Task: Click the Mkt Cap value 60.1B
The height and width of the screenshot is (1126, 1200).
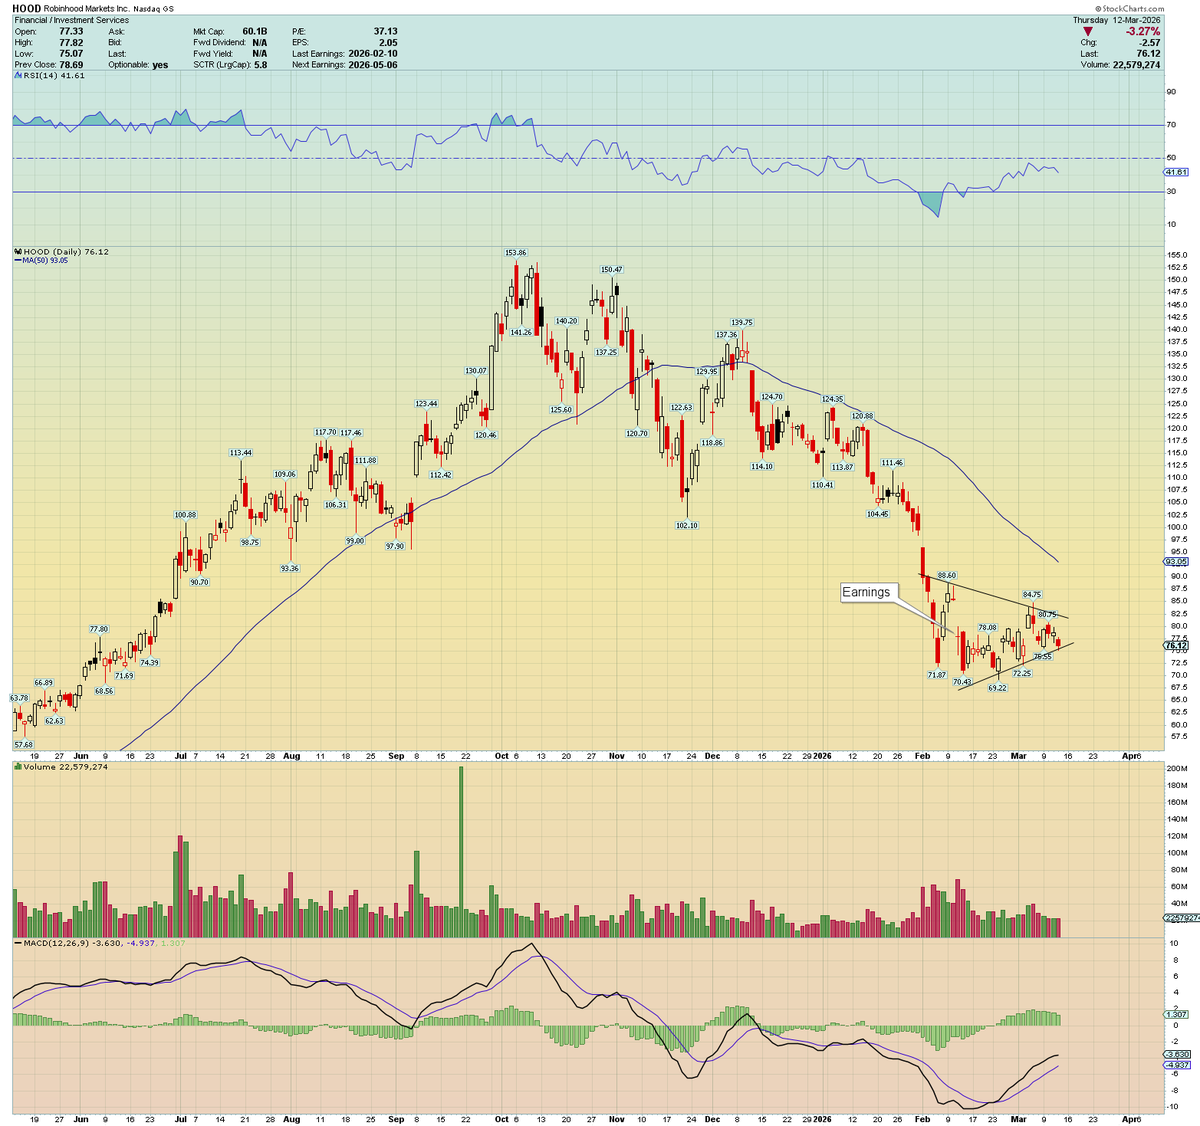Action: tap(253, 31)
